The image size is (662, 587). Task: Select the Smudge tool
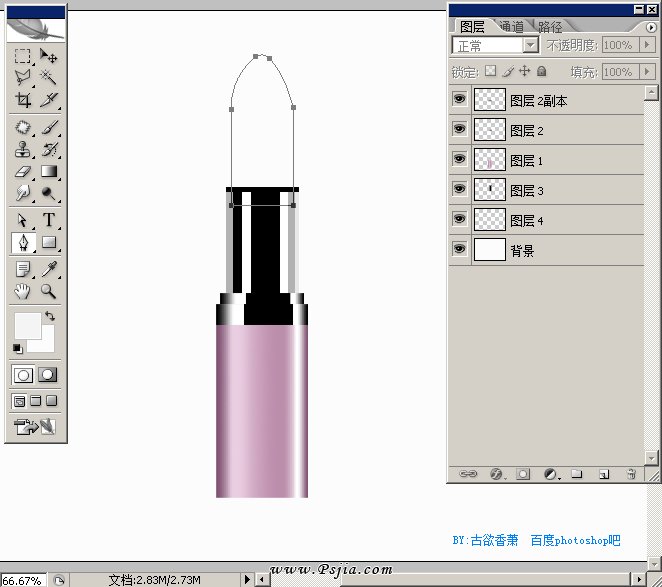click(22, 193)
